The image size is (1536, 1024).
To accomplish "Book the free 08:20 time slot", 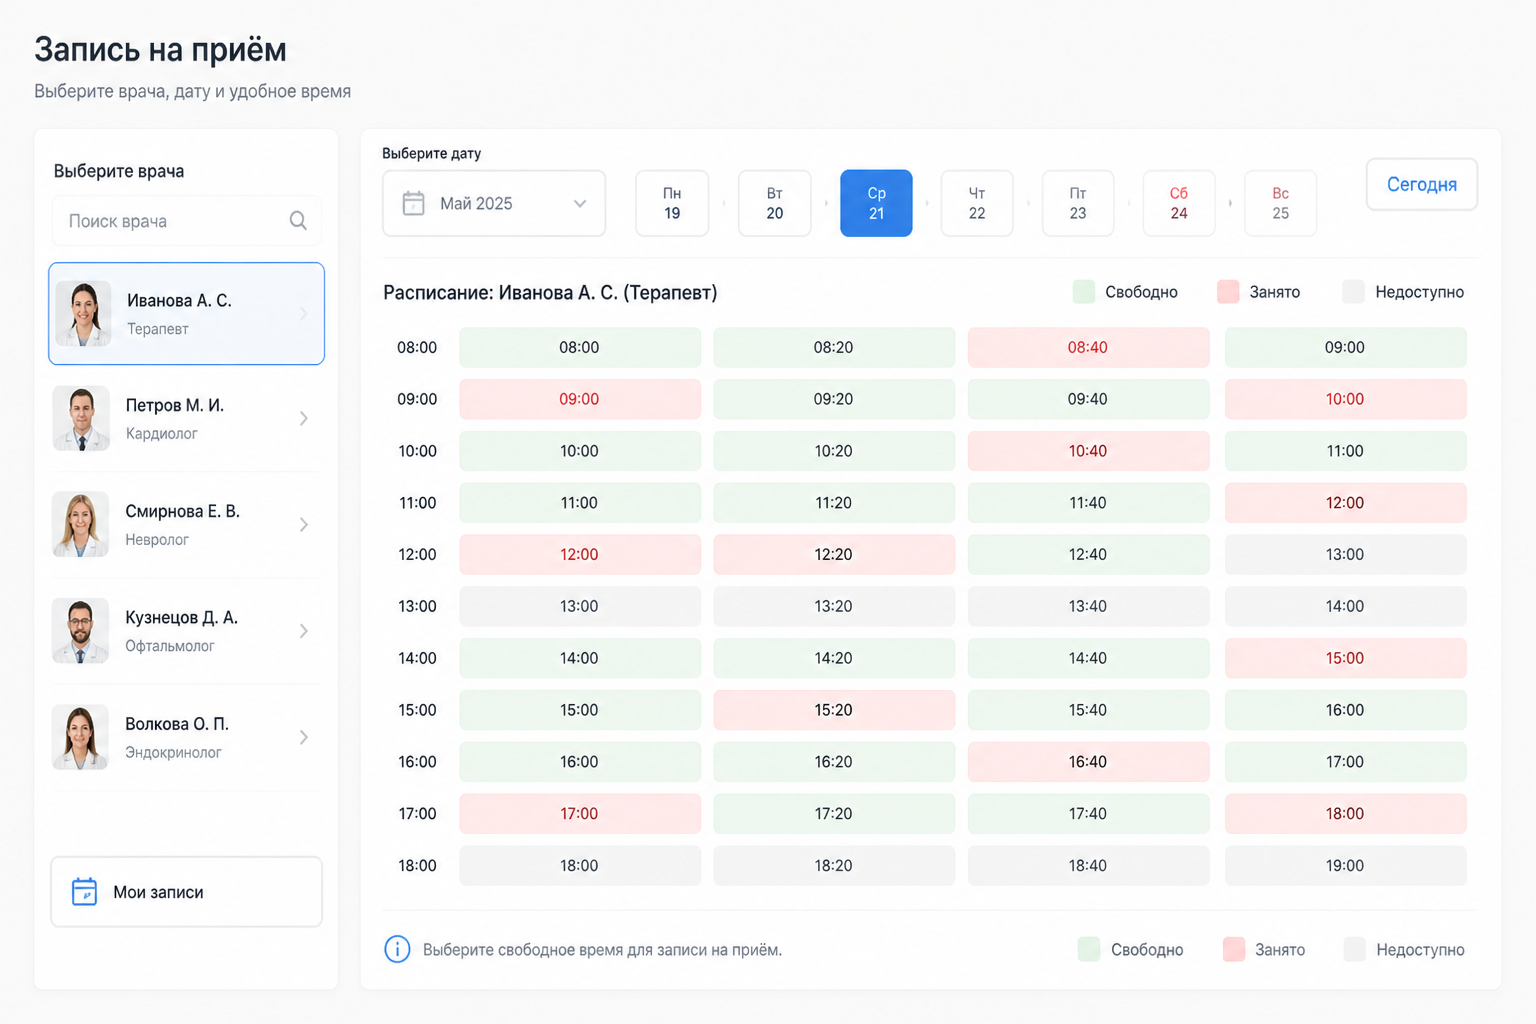I will pos(834,347).
